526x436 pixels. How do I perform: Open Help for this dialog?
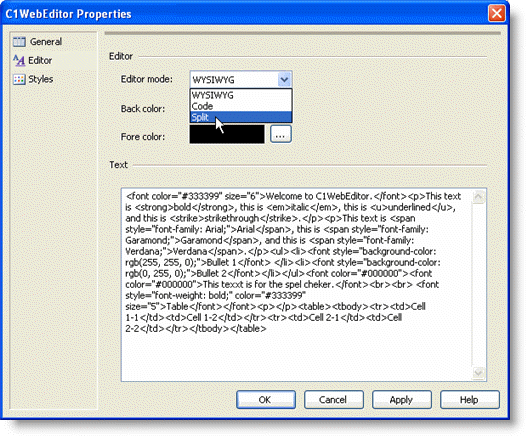pyautogui.click(x=470, y=400)
